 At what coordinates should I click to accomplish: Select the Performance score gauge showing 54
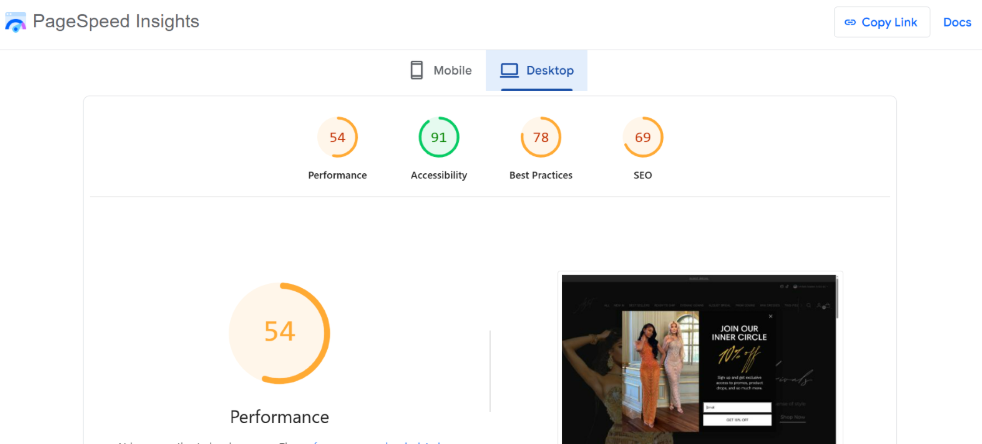(x=337, y=137)
